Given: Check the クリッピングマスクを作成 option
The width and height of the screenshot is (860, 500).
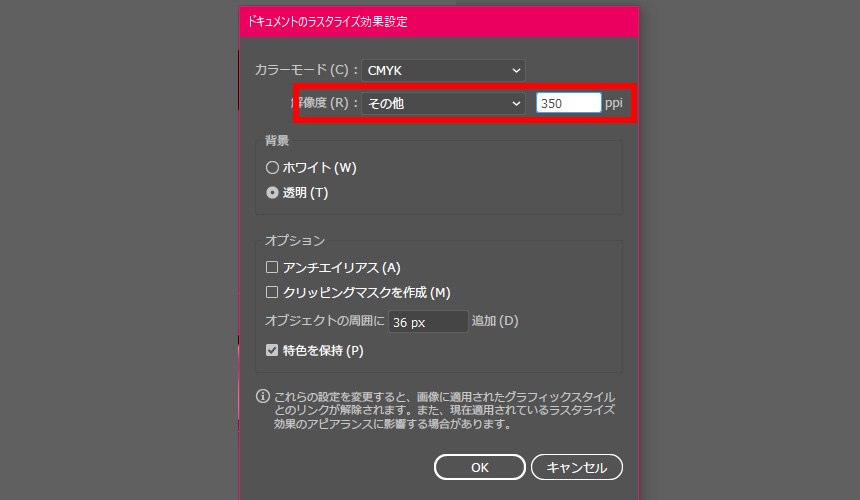Looking at the screenshot, I should (x=272, y=293).
